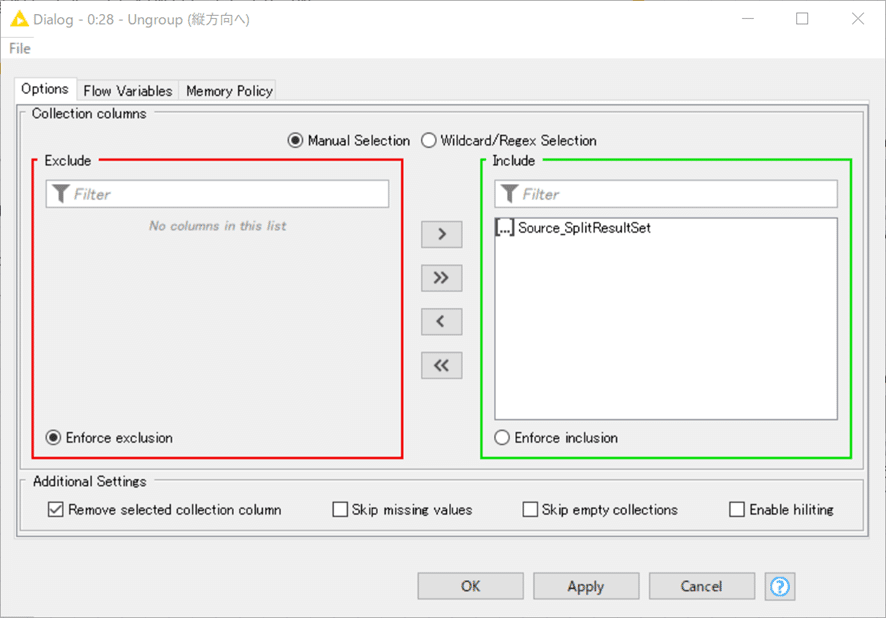
Task: Move all columns to Exclude with double left arrow
Action: 441,365
